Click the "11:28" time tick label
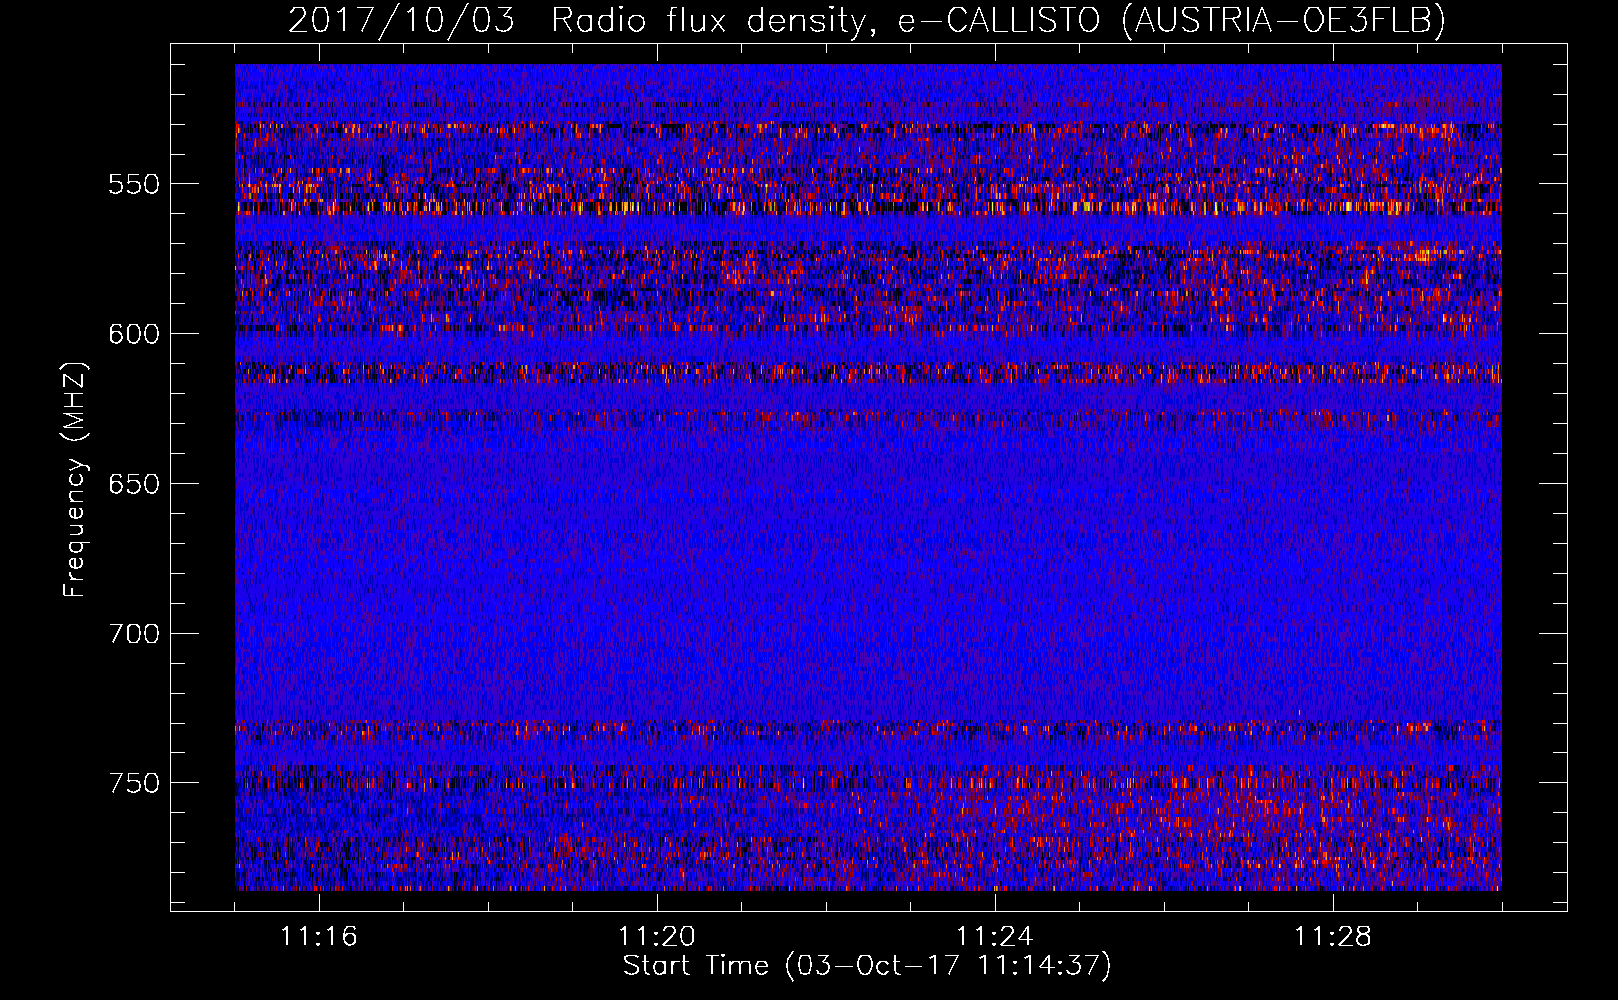 tap(1333, 937)
